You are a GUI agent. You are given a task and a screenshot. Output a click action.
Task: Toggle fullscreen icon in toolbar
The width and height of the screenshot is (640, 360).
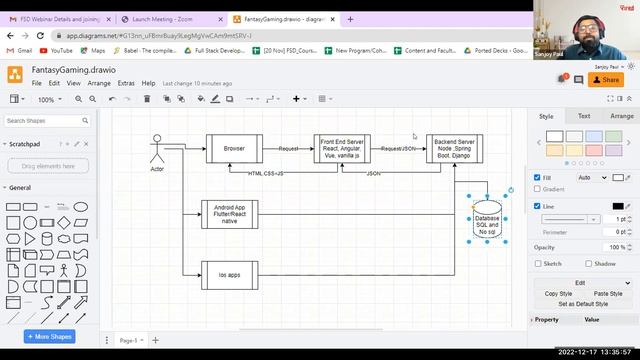tap(610, 98)
